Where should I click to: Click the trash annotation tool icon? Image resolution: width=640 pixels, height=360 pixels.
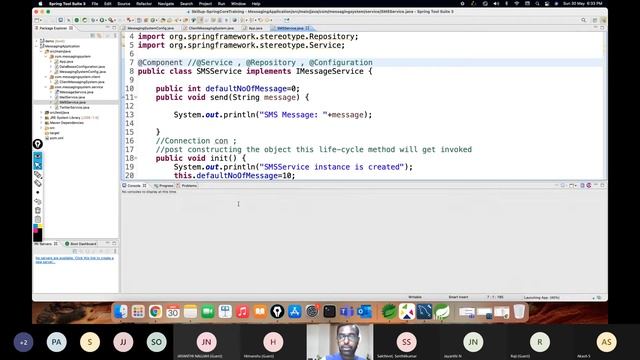pyautogui.click(x=38, y=210)
